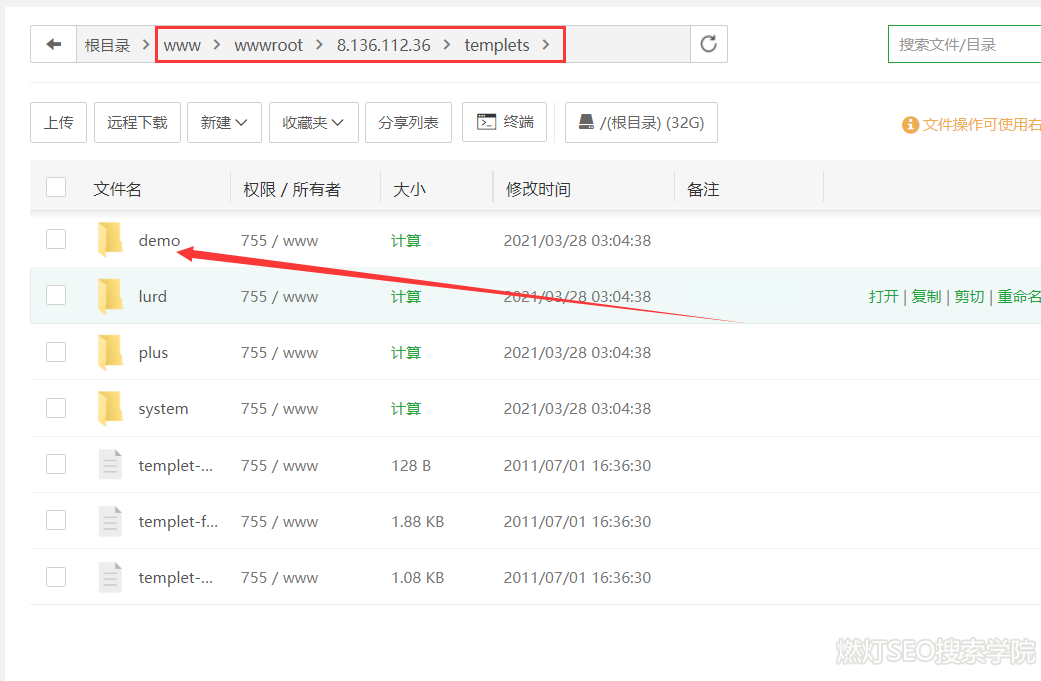Check the demo folder checkbox
The width and height of the screenshot is (1041, 681).
point(56,240)
